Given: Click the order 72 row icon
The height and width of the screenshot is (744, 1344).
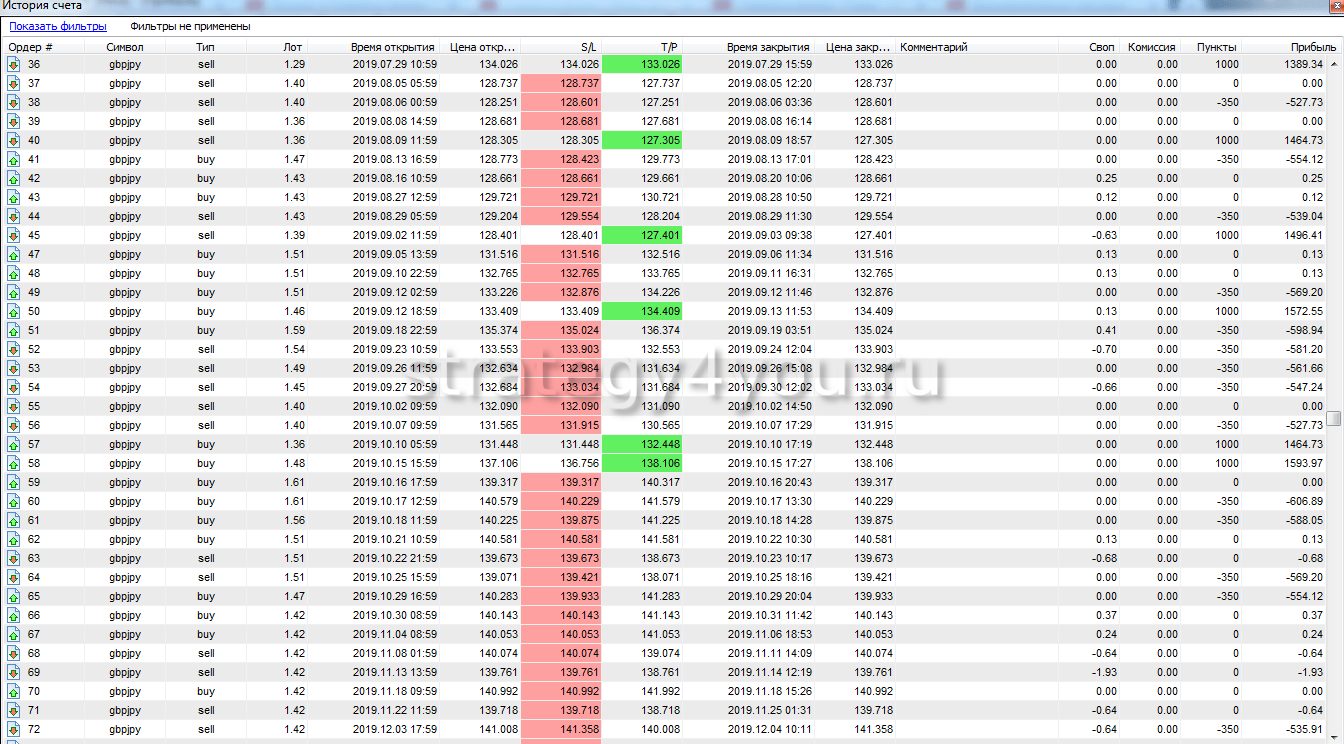Looking at the screenshot, I should (x=14, y=729).
